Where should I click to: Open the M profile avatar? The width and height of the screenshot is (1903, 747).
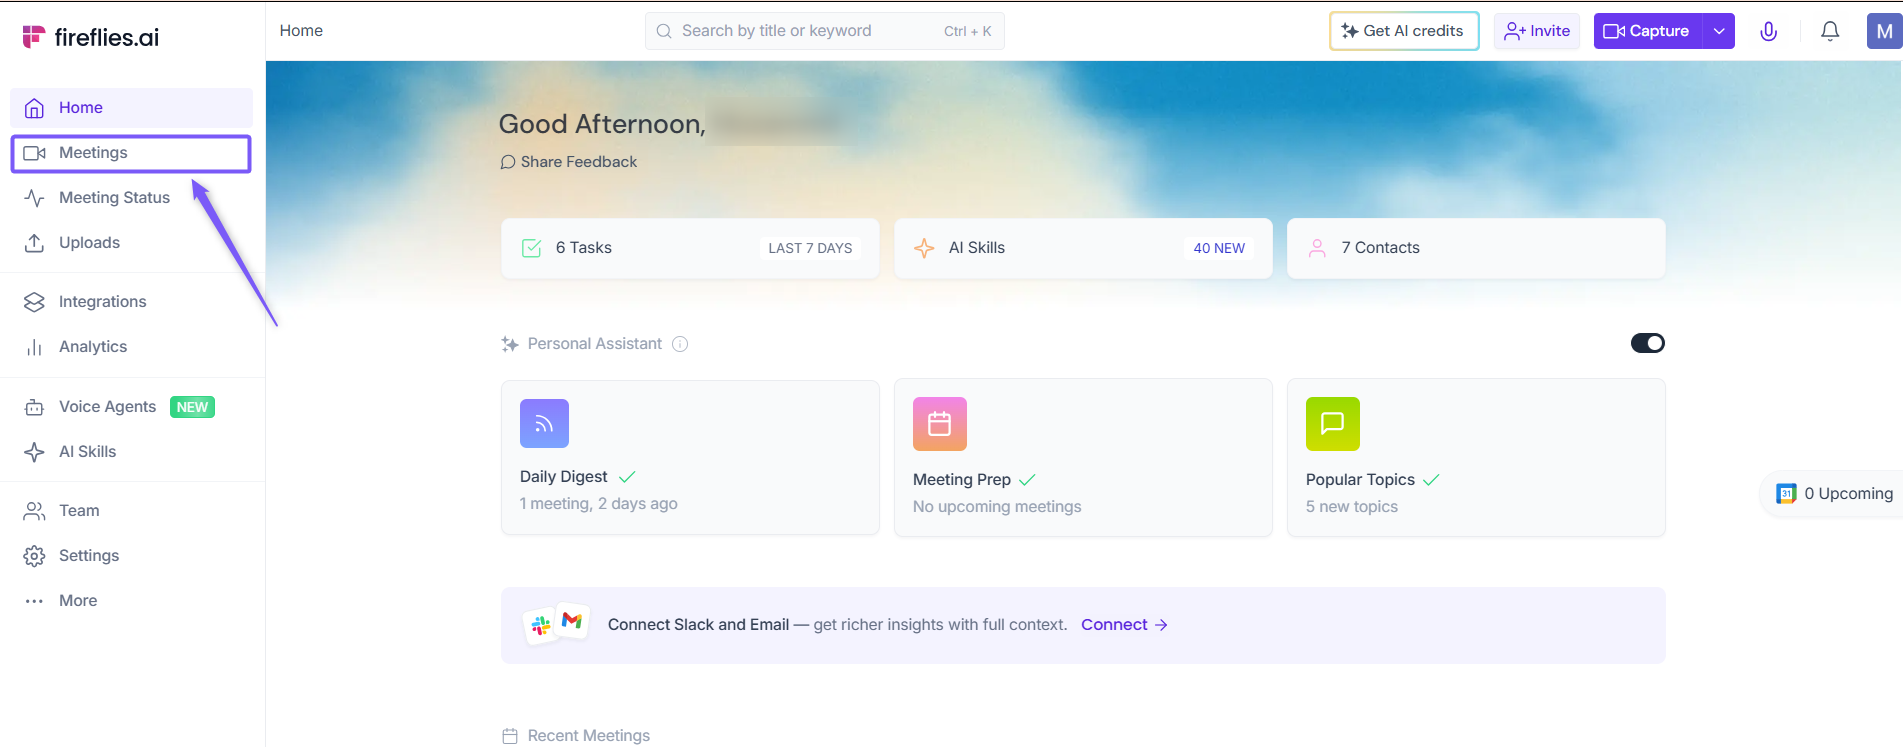click(x=1884, y=31)
